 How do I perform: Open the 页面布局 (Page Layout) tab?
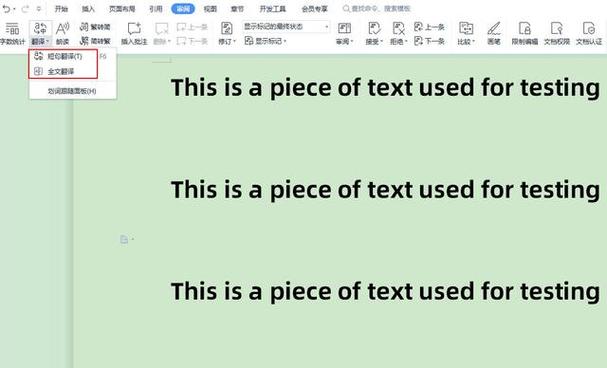click(x=122, y=9)
